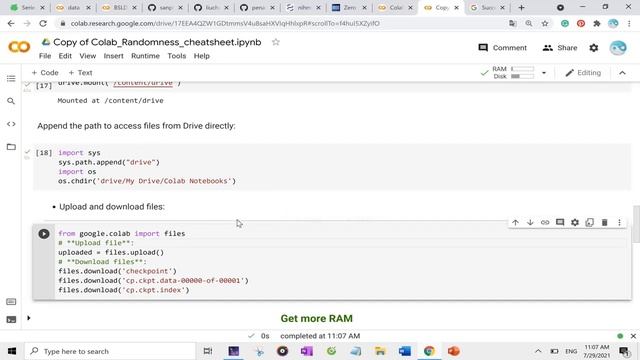Bookmark this page star in address bar
The width and height of the screenshot is (640, 360).
545,24
